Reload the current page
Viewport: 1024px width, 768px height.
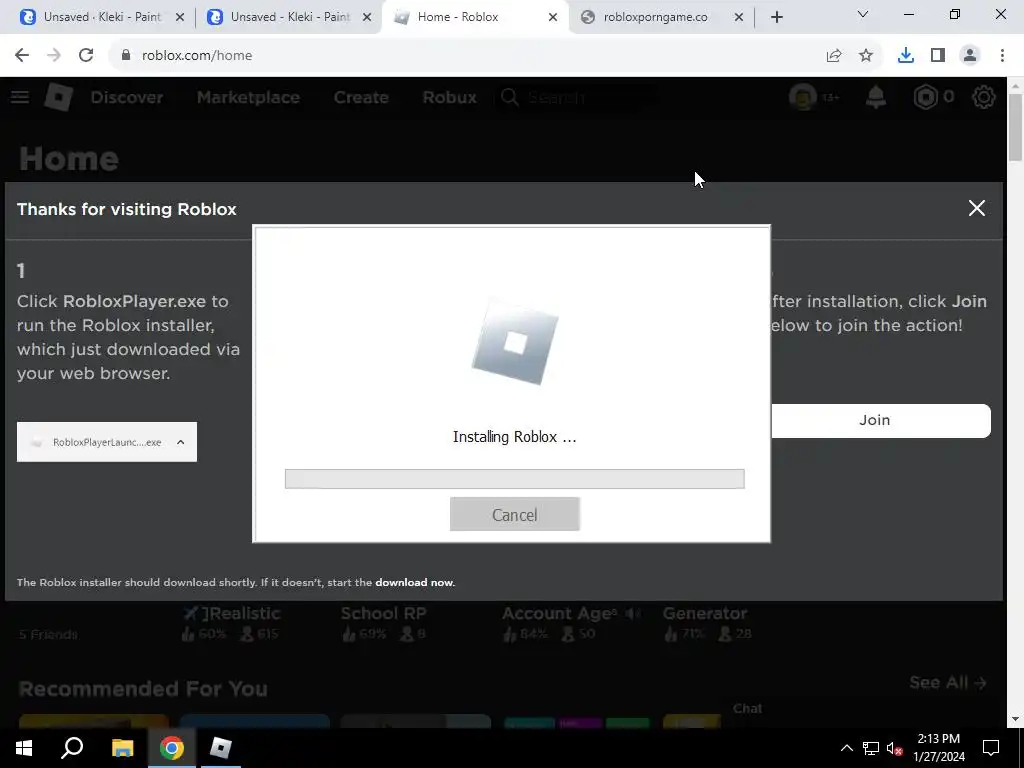(x=86, y=56)
